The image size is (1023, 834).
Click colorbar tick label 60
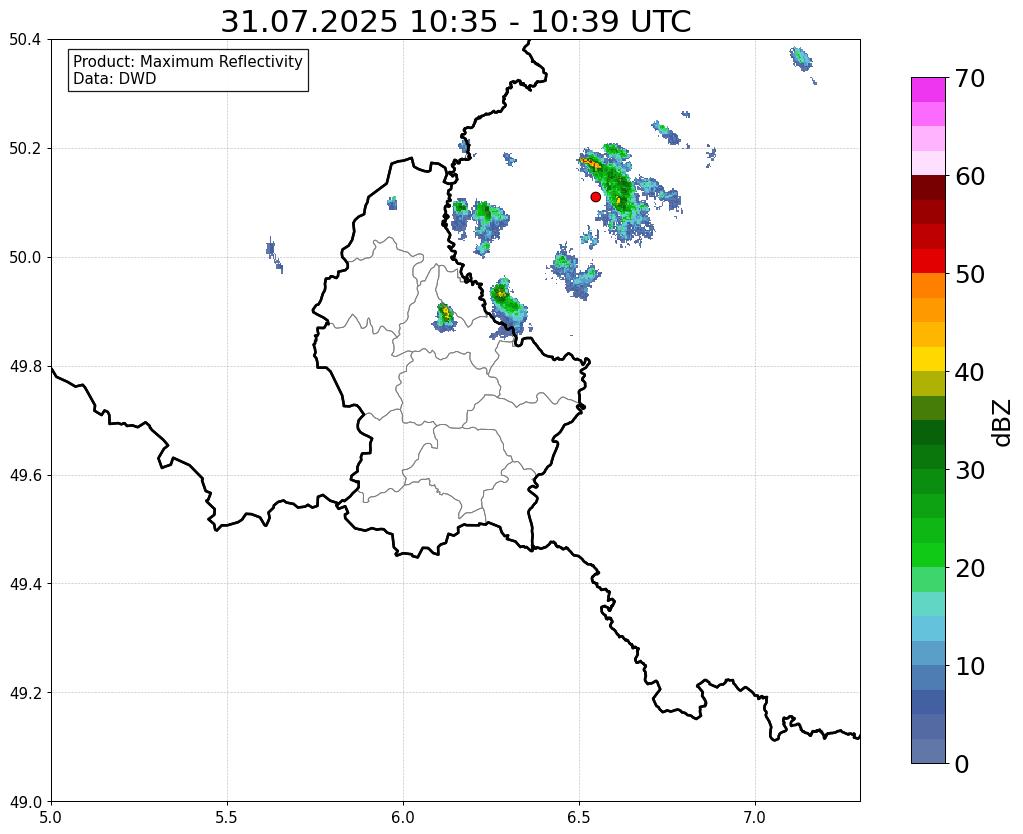(x=970, y=176)
